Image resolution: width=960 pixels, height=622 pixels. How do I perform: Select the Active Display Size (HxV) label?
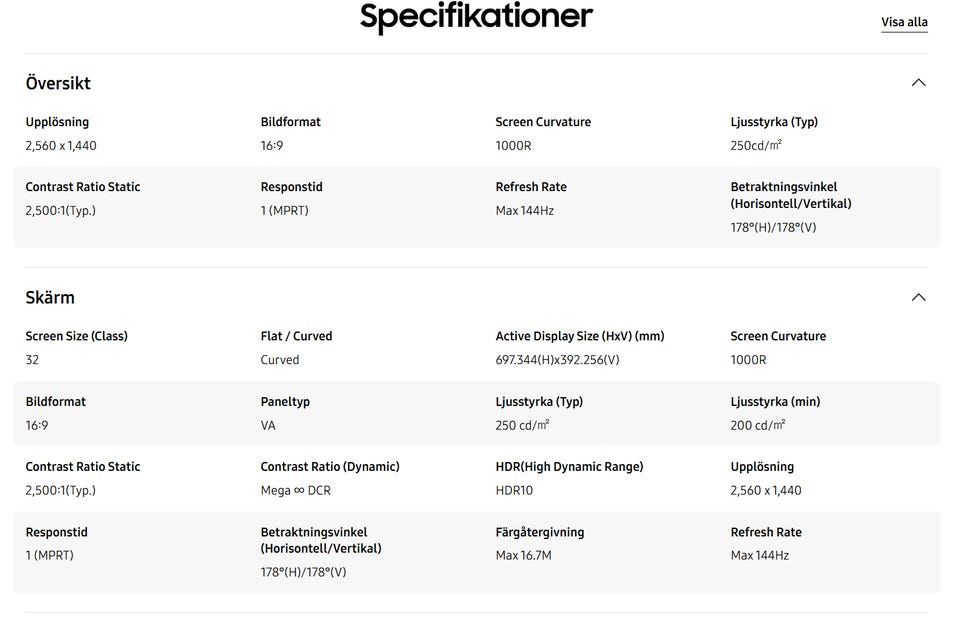click(579, 336)
